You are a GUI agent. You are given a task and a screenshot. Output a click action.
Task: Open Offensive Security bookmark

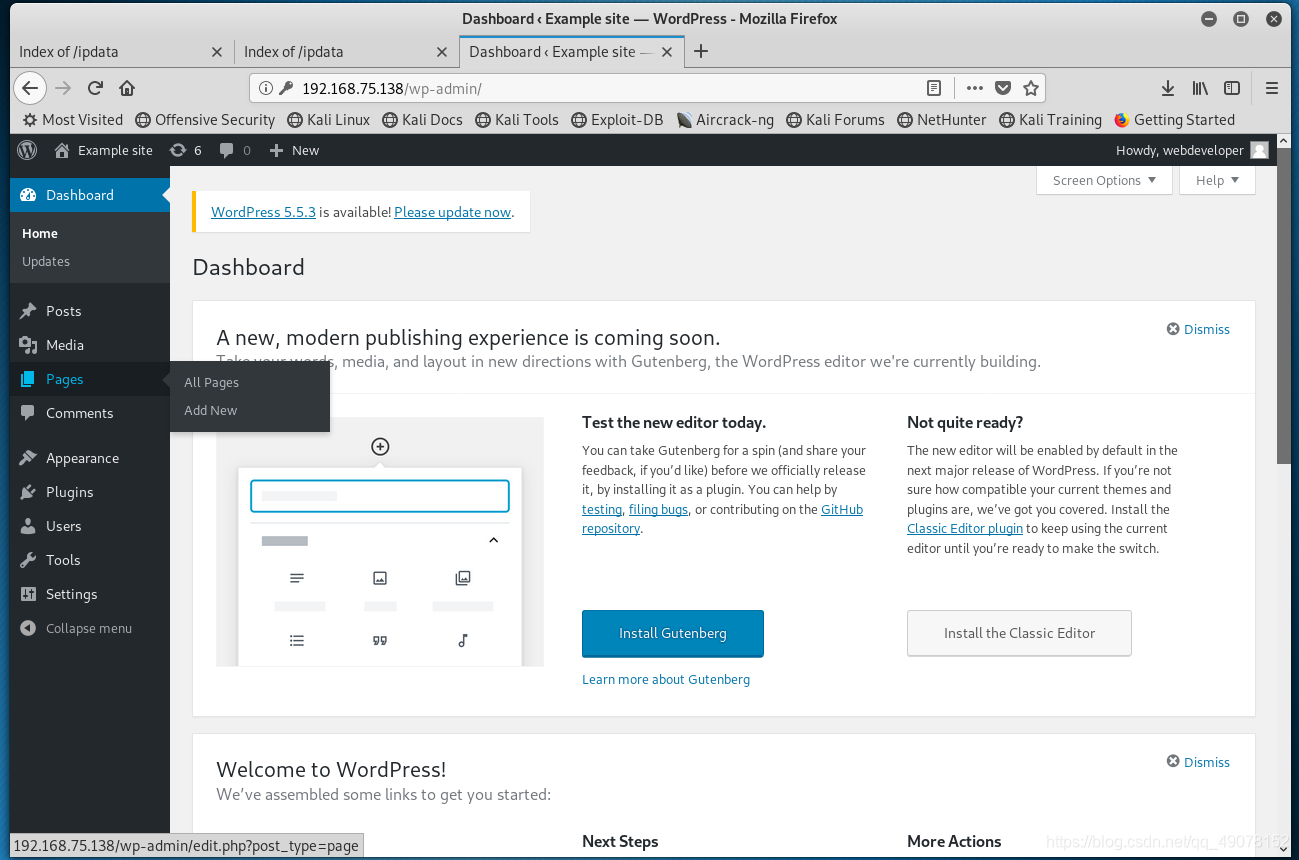[x=205, y=119]
